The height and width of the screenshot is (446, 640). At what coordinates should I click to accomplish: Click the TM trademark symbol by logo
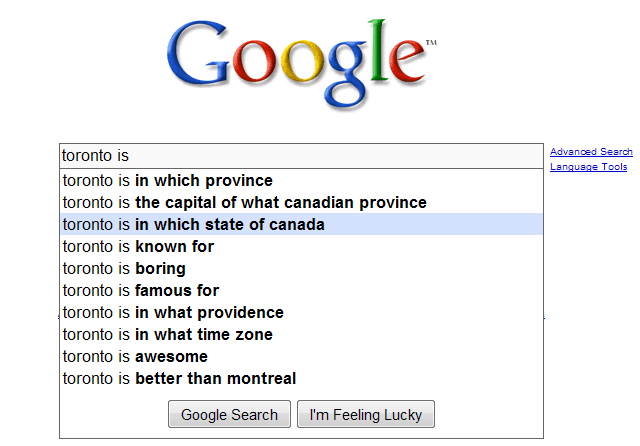coord(431,42)
